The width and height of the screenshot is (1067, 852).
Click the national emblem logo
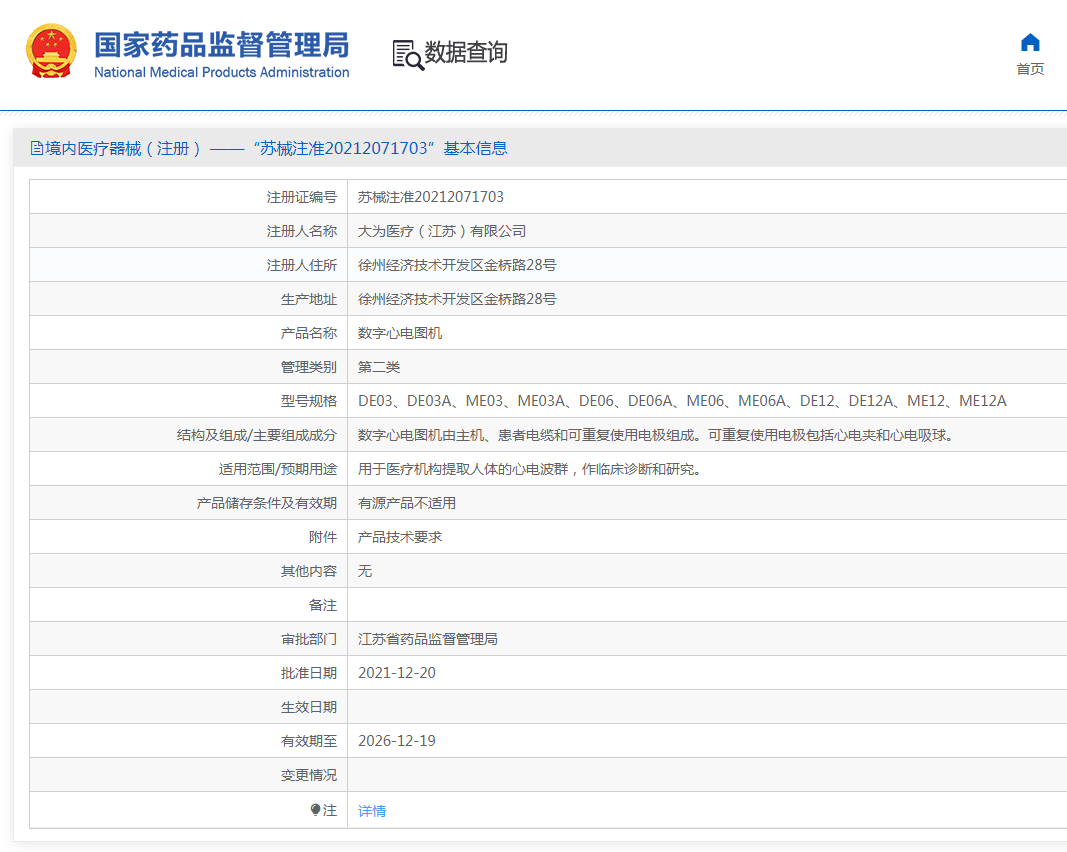pyautogui.click(x=51, y=52)
